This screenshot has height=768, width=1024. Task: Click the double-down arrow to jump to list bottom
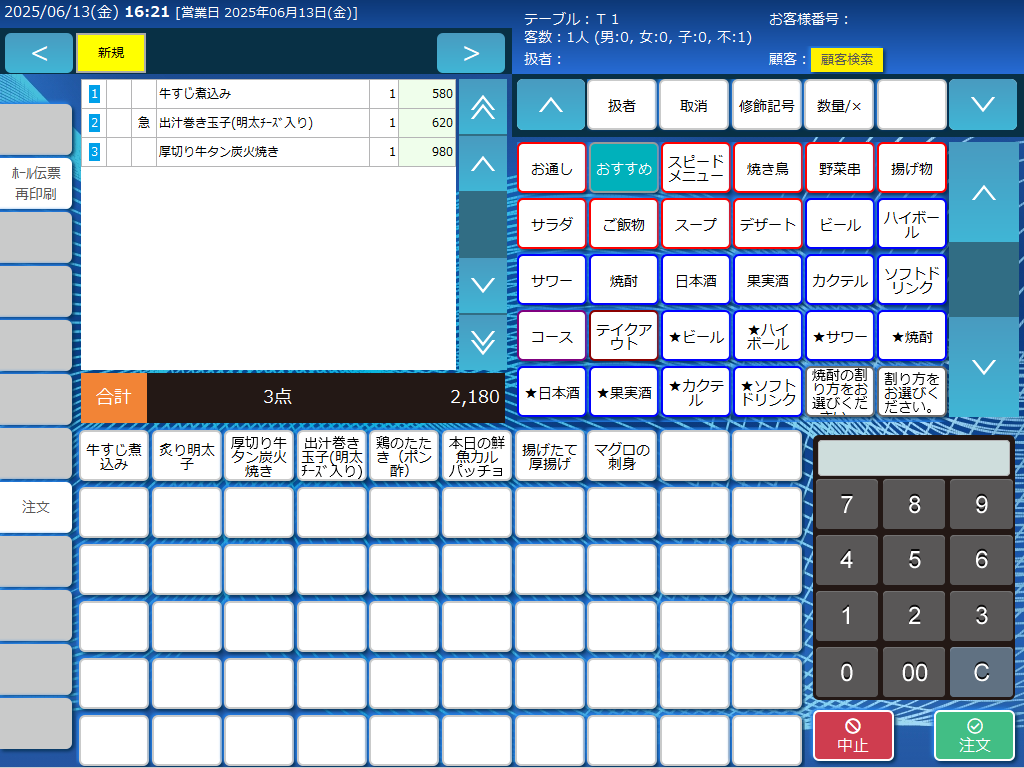483,342
